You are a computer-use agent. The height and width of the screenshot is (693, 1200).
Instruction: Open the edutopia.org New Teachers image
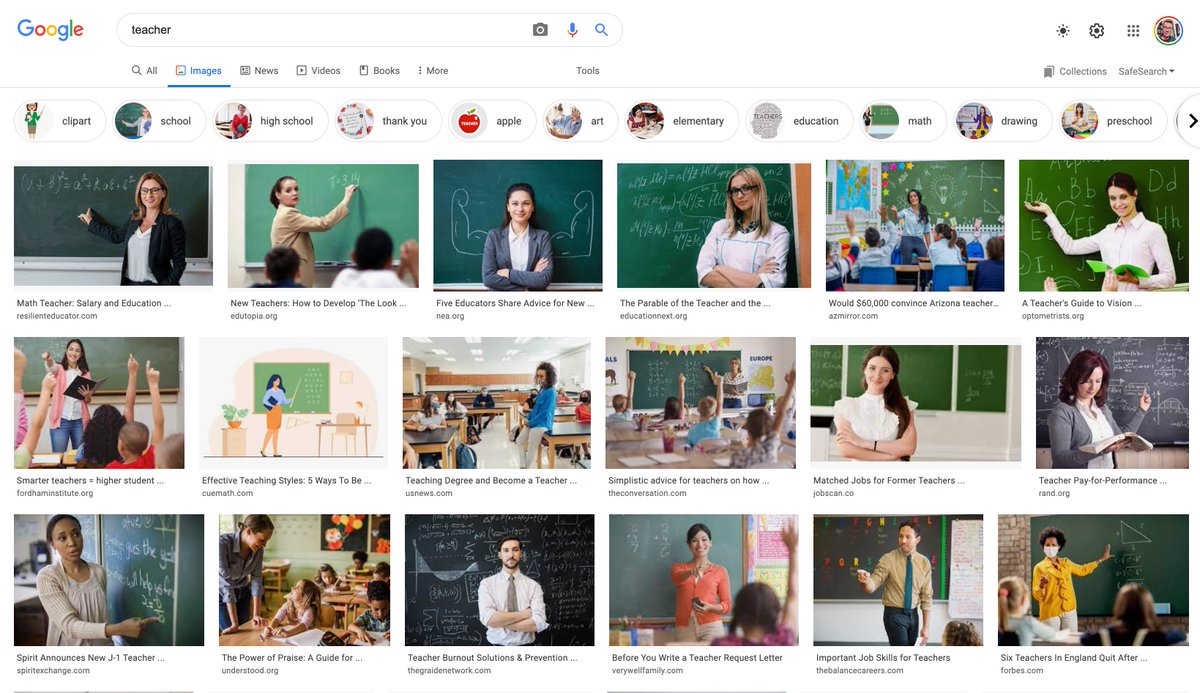pyautogui.click(x=323, y=226)
